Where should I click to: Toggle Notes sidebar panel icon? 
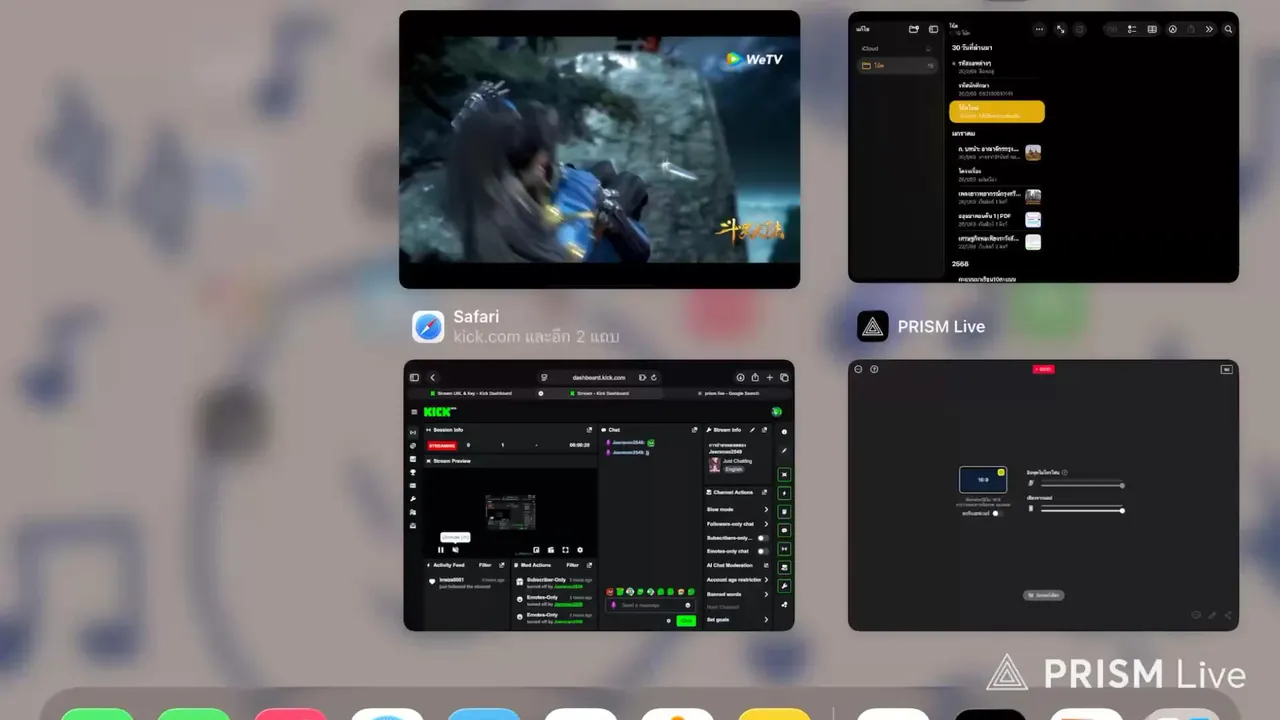pos(933,29)
